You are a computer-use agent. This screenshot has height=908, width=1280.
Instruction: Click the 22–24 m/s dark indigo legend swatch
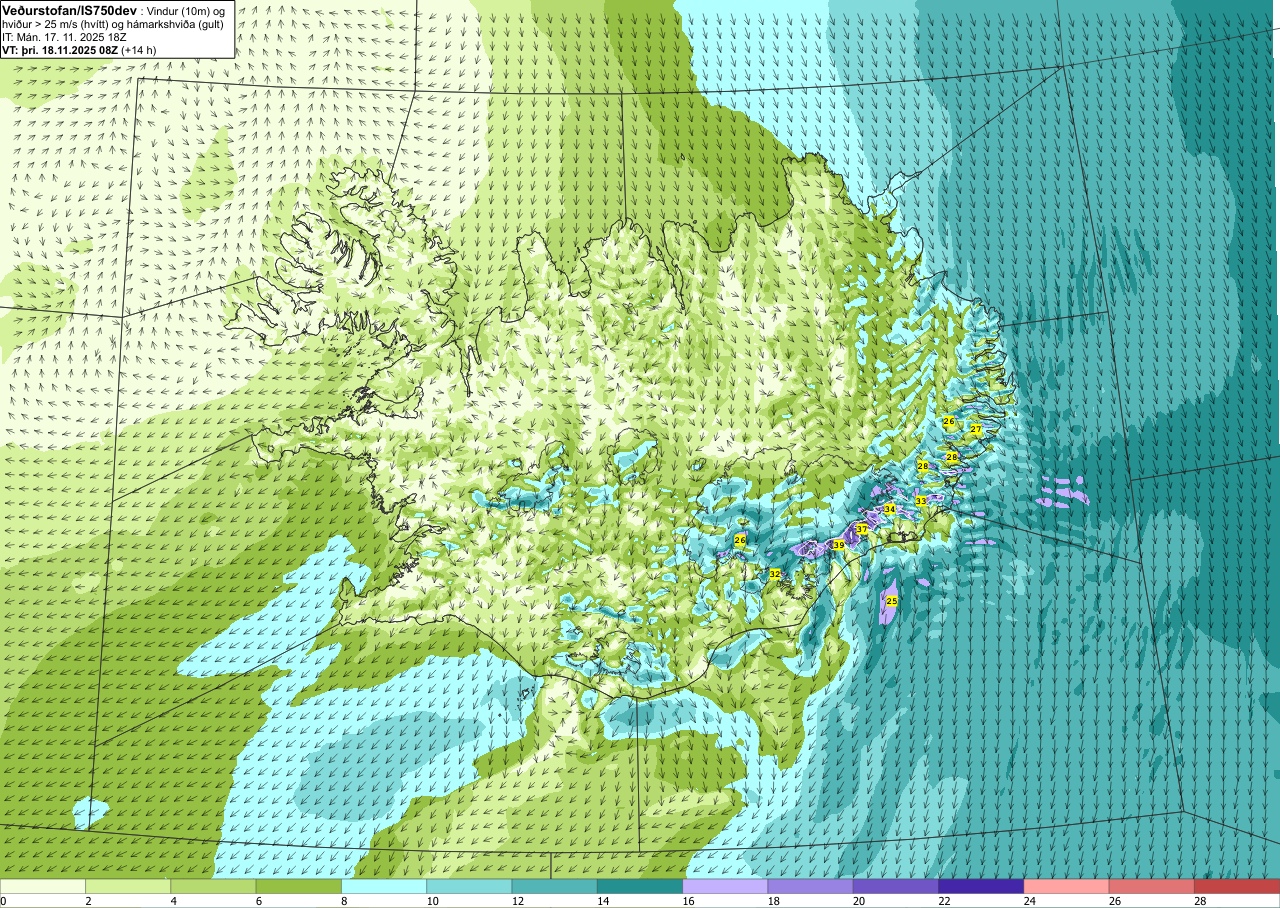click(x=981, y=886)
